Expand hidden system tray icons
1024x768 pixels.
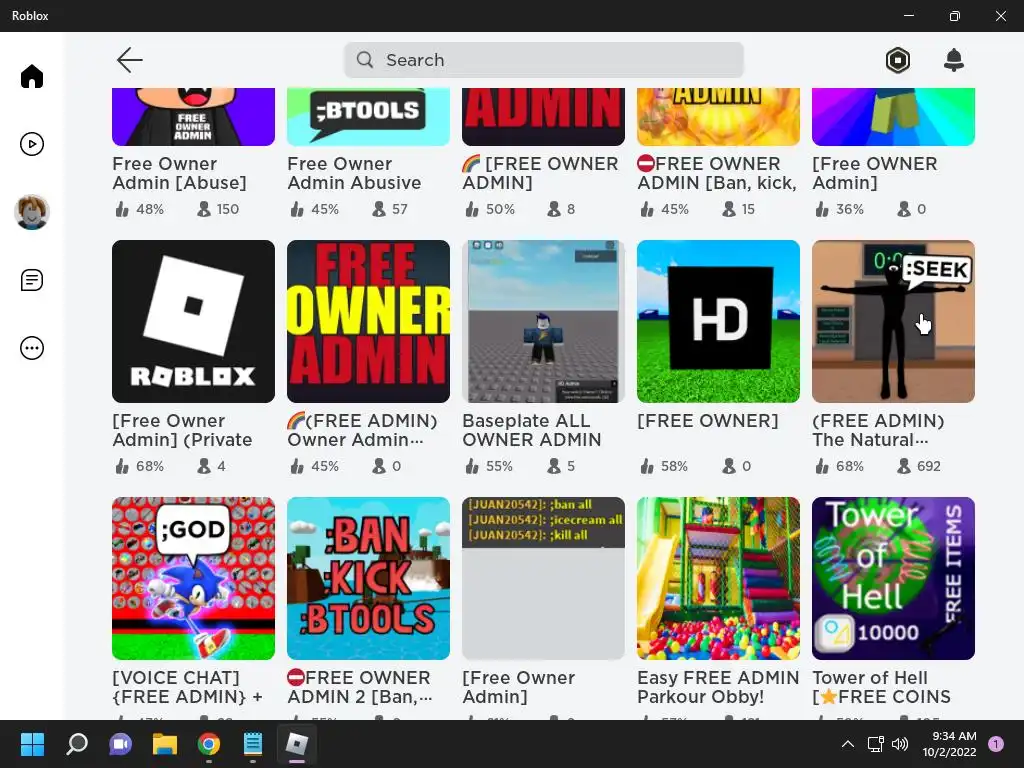[x=848, y=744]
